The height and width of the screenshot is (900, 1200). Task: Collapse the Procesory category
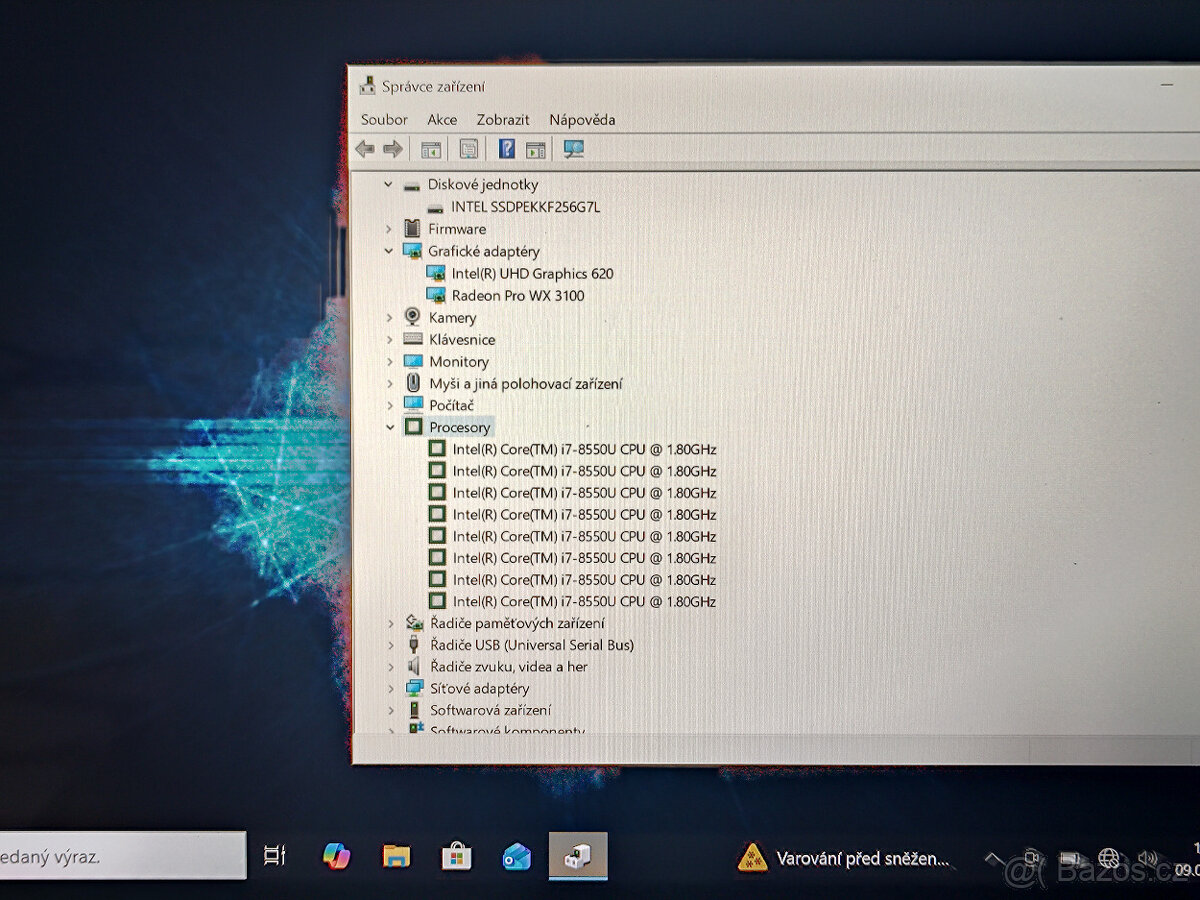[389, 426]
